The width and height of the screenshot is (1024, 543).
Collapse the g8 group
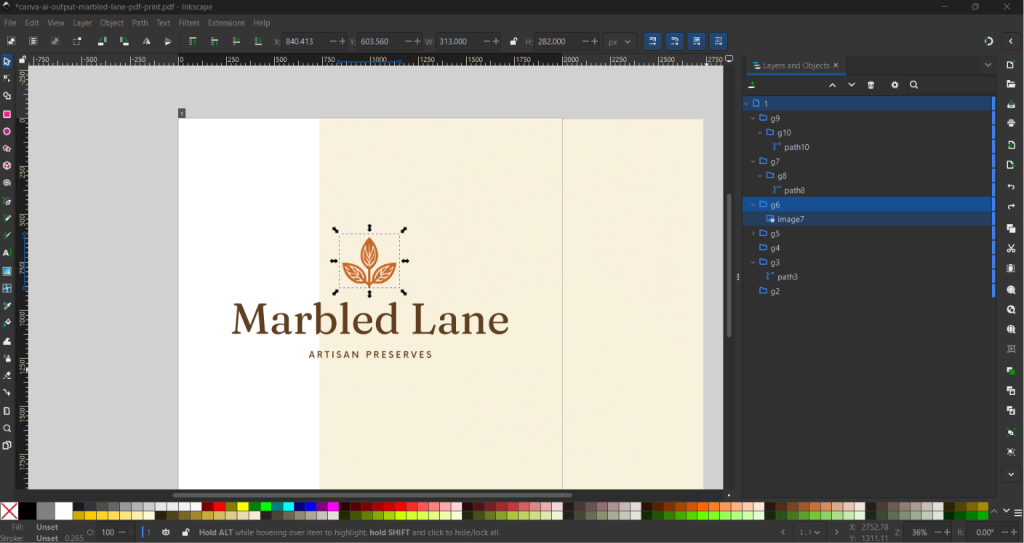point(760,176)
